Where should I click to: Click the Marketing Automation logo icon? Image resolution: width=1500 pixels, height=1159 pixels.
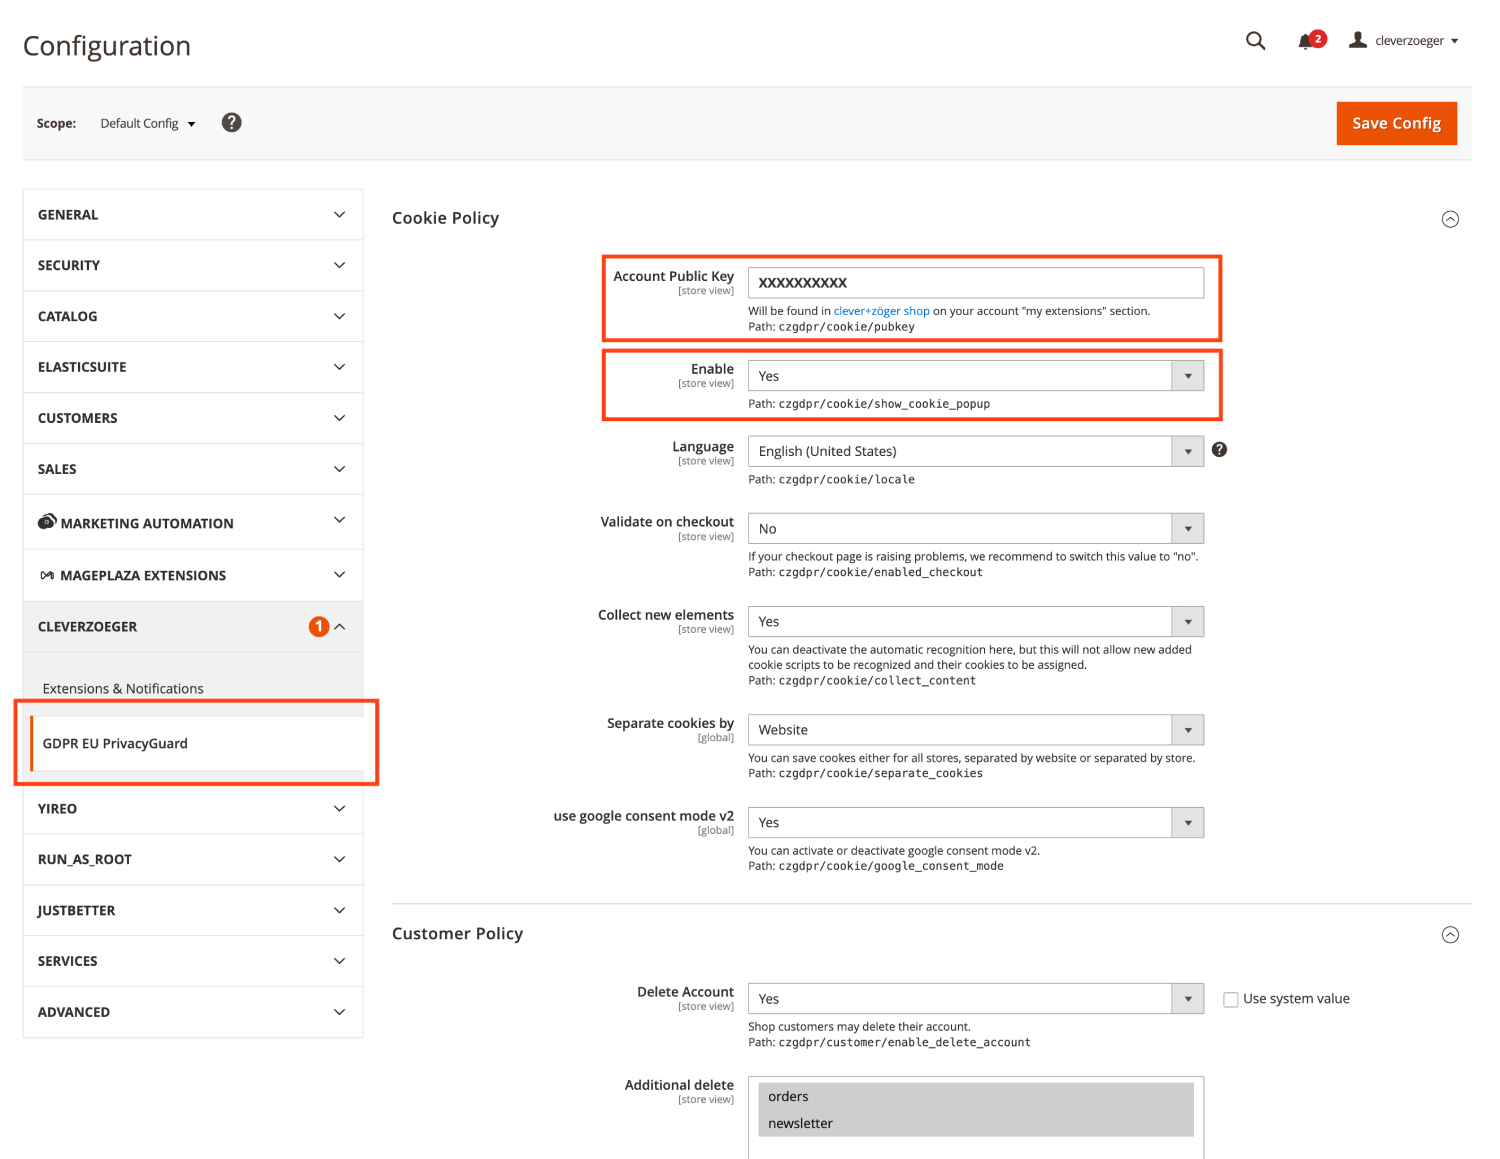click(x=47, y=522)
